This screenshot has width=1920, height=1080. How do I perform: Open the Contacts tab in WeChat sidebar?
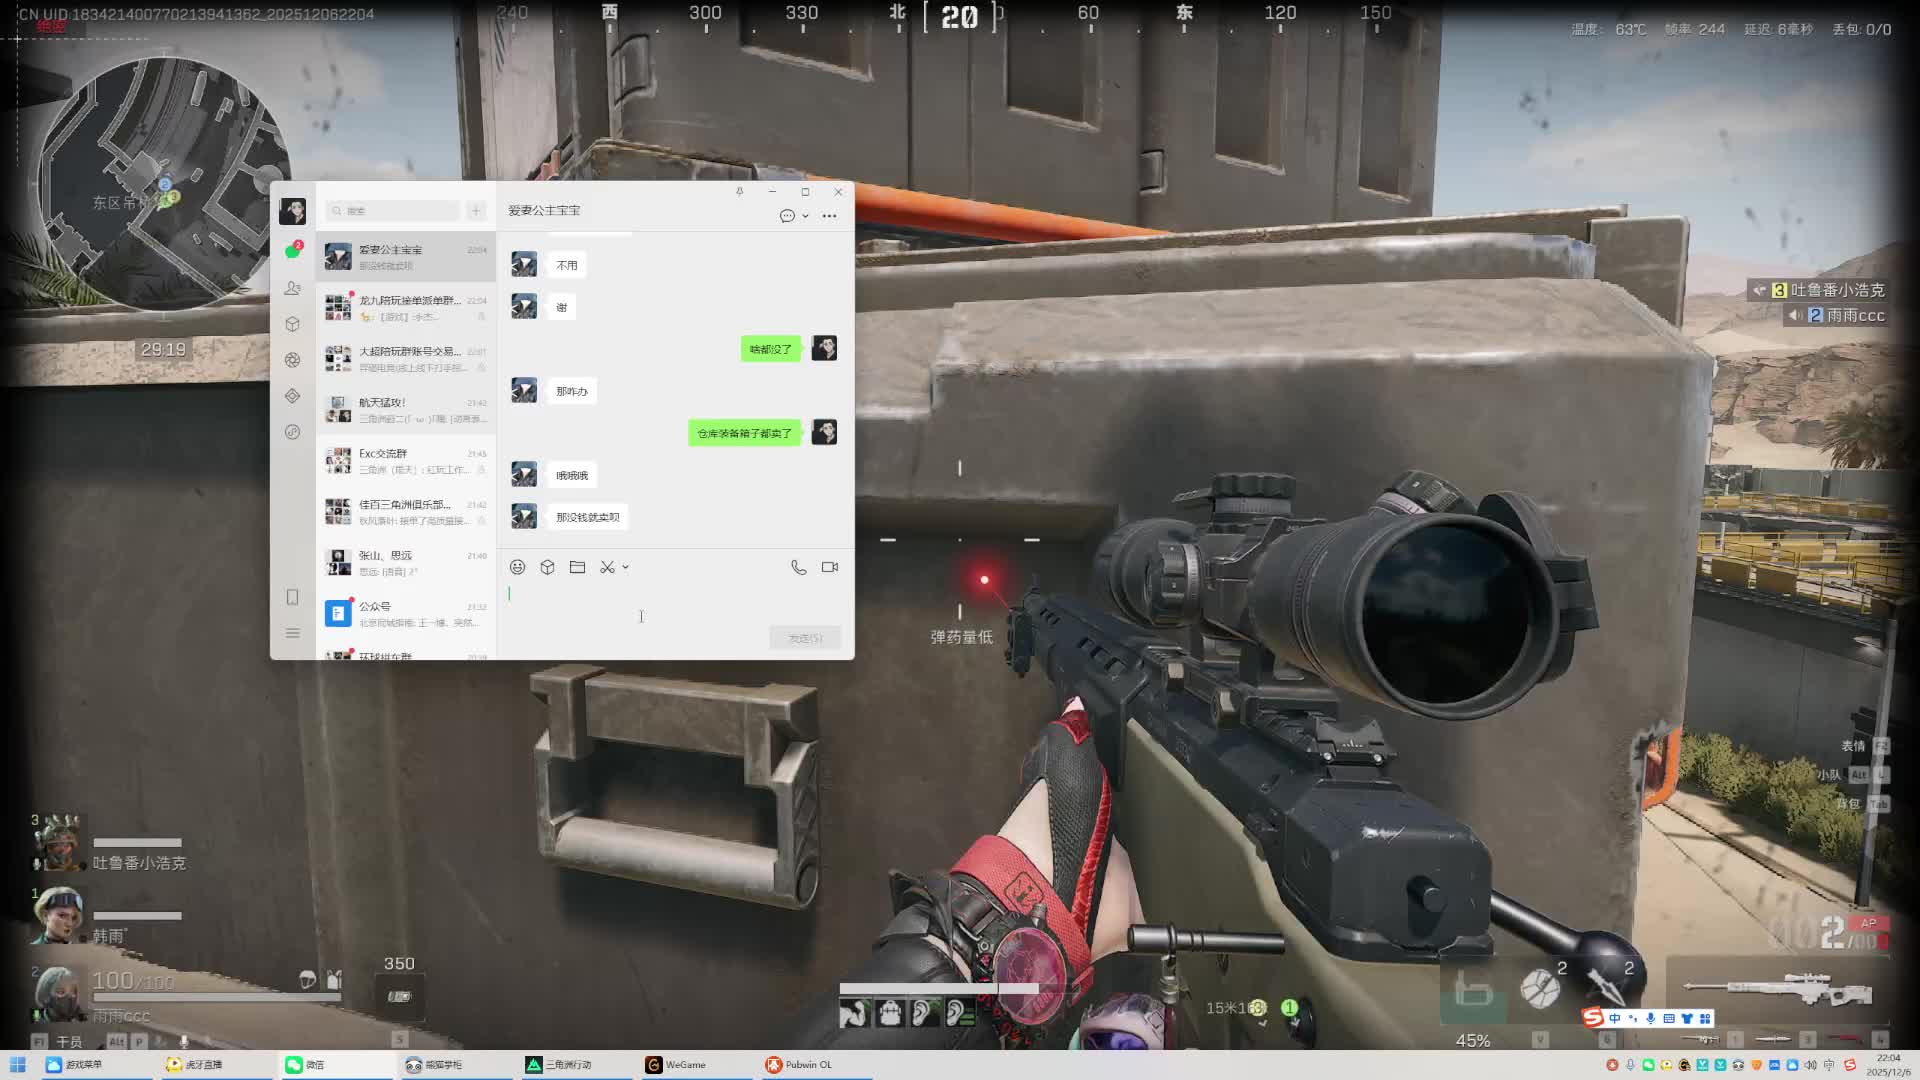tap(292, 288)
